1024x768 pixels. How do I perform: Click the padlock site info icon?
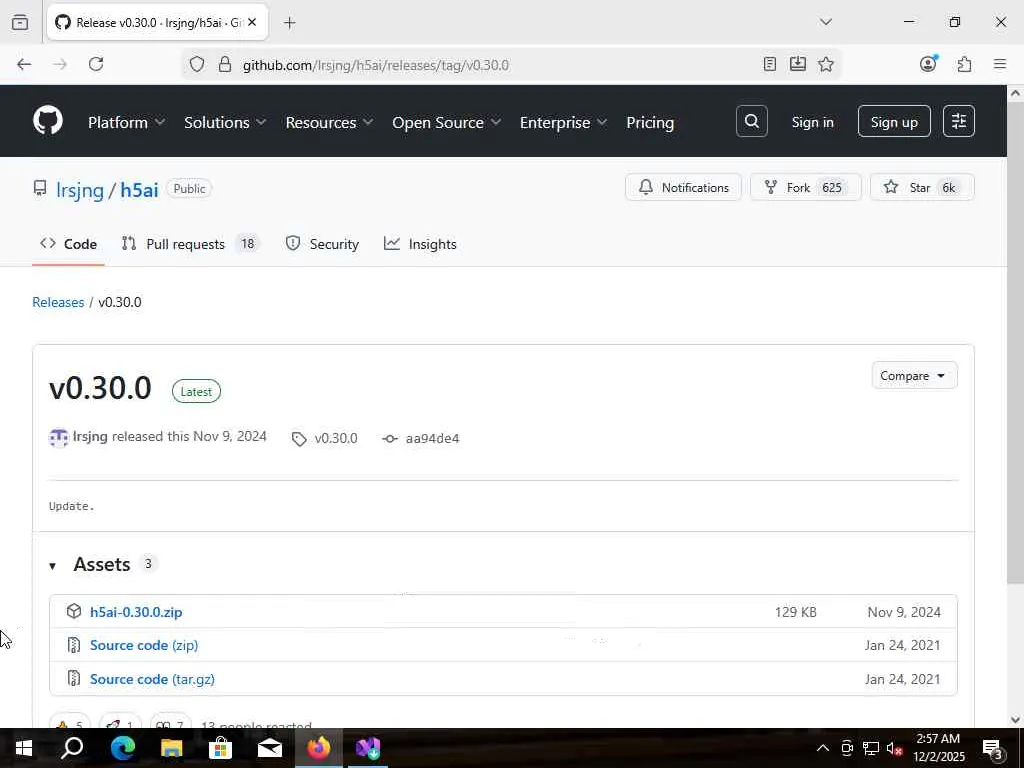(225, 64)
